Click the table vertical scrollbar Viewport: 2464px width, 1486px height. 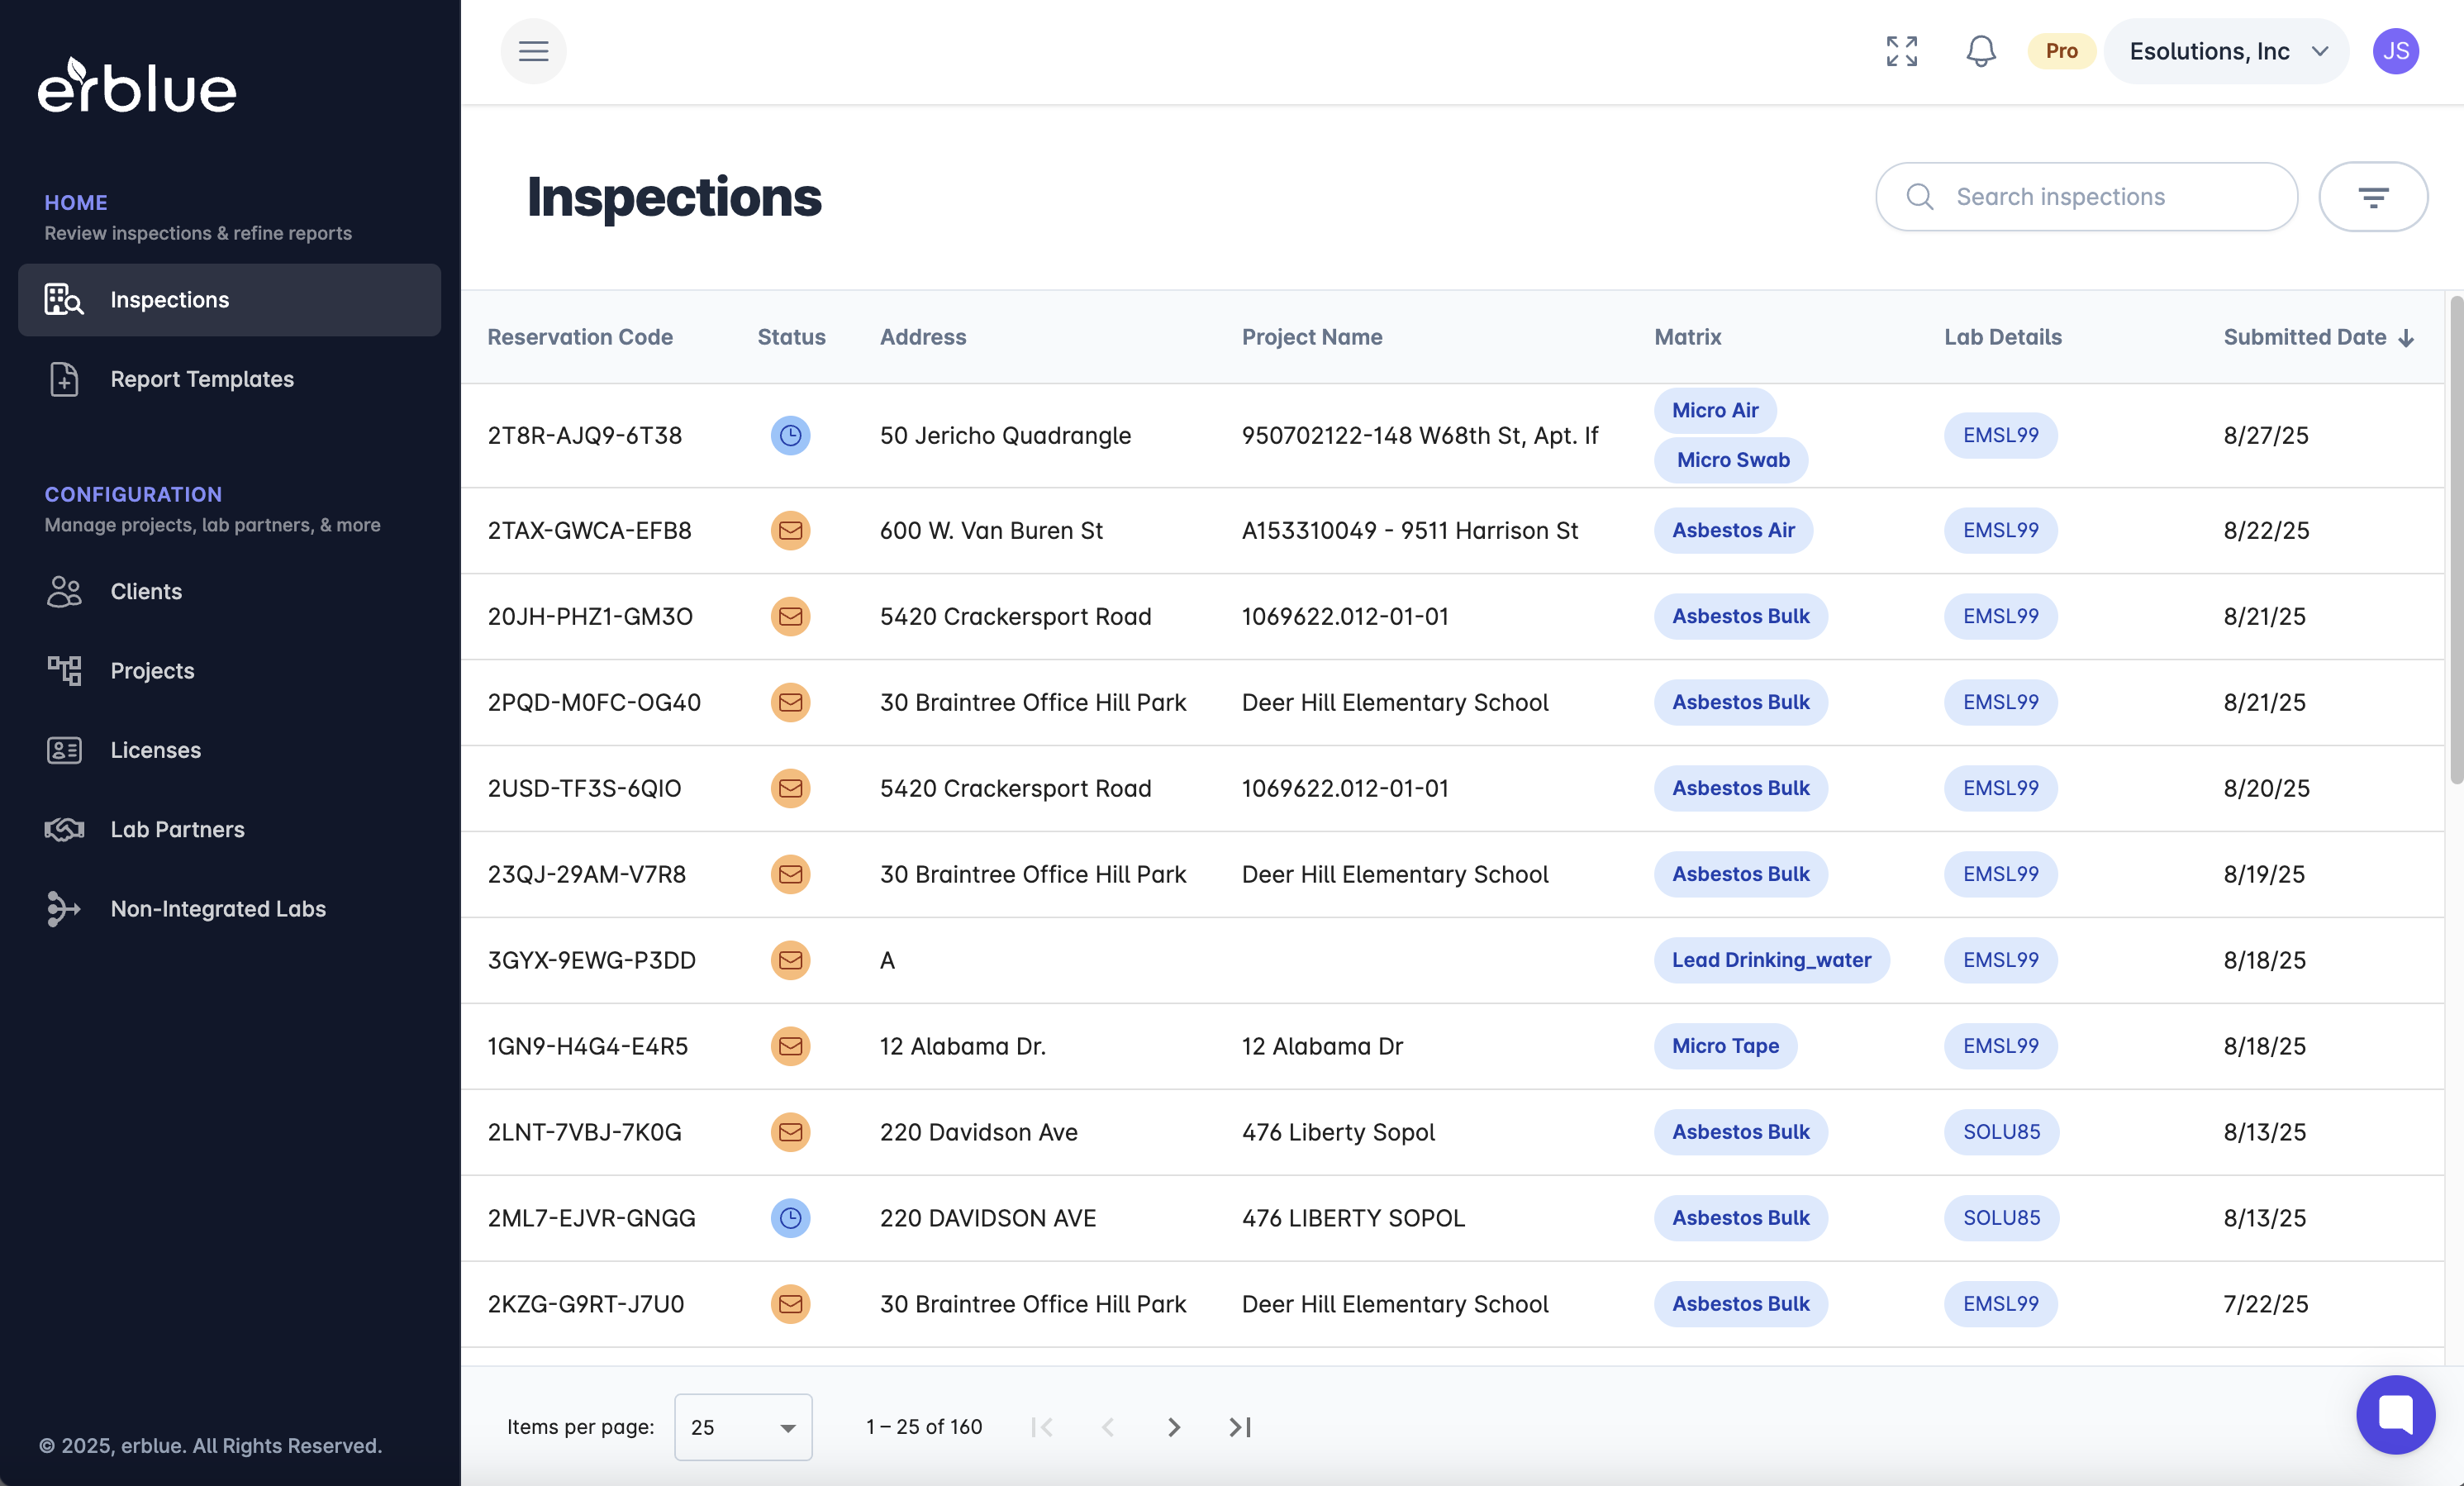[x=2455, y=540]
